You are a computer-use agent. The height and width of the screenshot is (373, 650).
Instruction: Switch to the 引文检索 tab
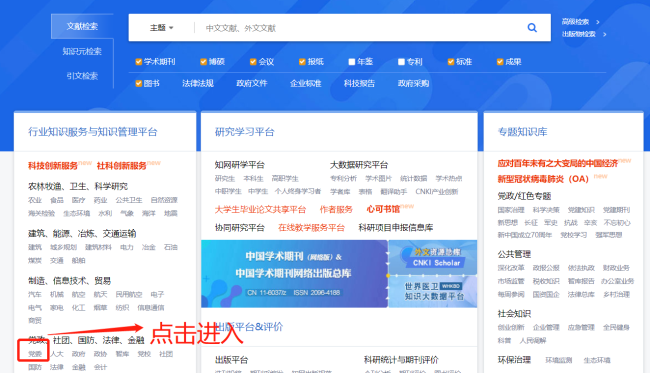click(82, 76)
